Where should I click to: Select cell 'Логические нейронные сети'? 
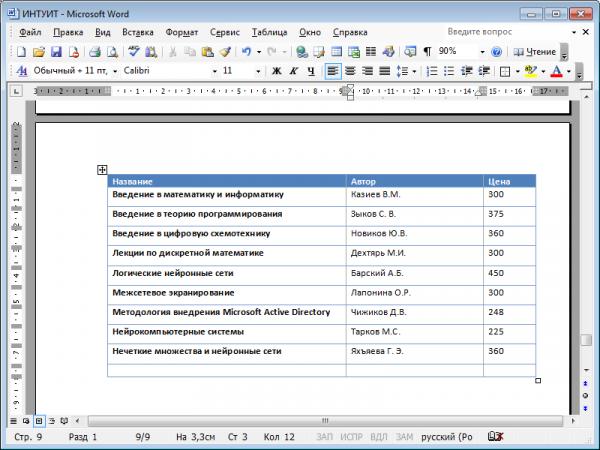click(227, 274)
